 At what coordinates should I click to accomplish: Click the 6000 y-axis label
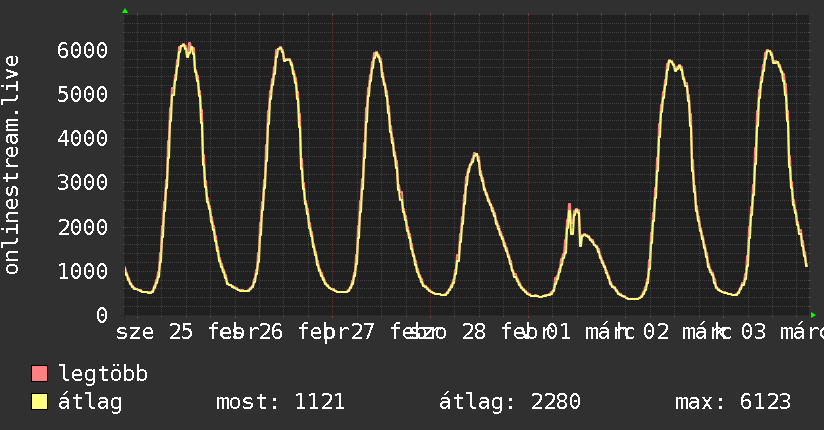pyautogui.click(x=83, y=50)
